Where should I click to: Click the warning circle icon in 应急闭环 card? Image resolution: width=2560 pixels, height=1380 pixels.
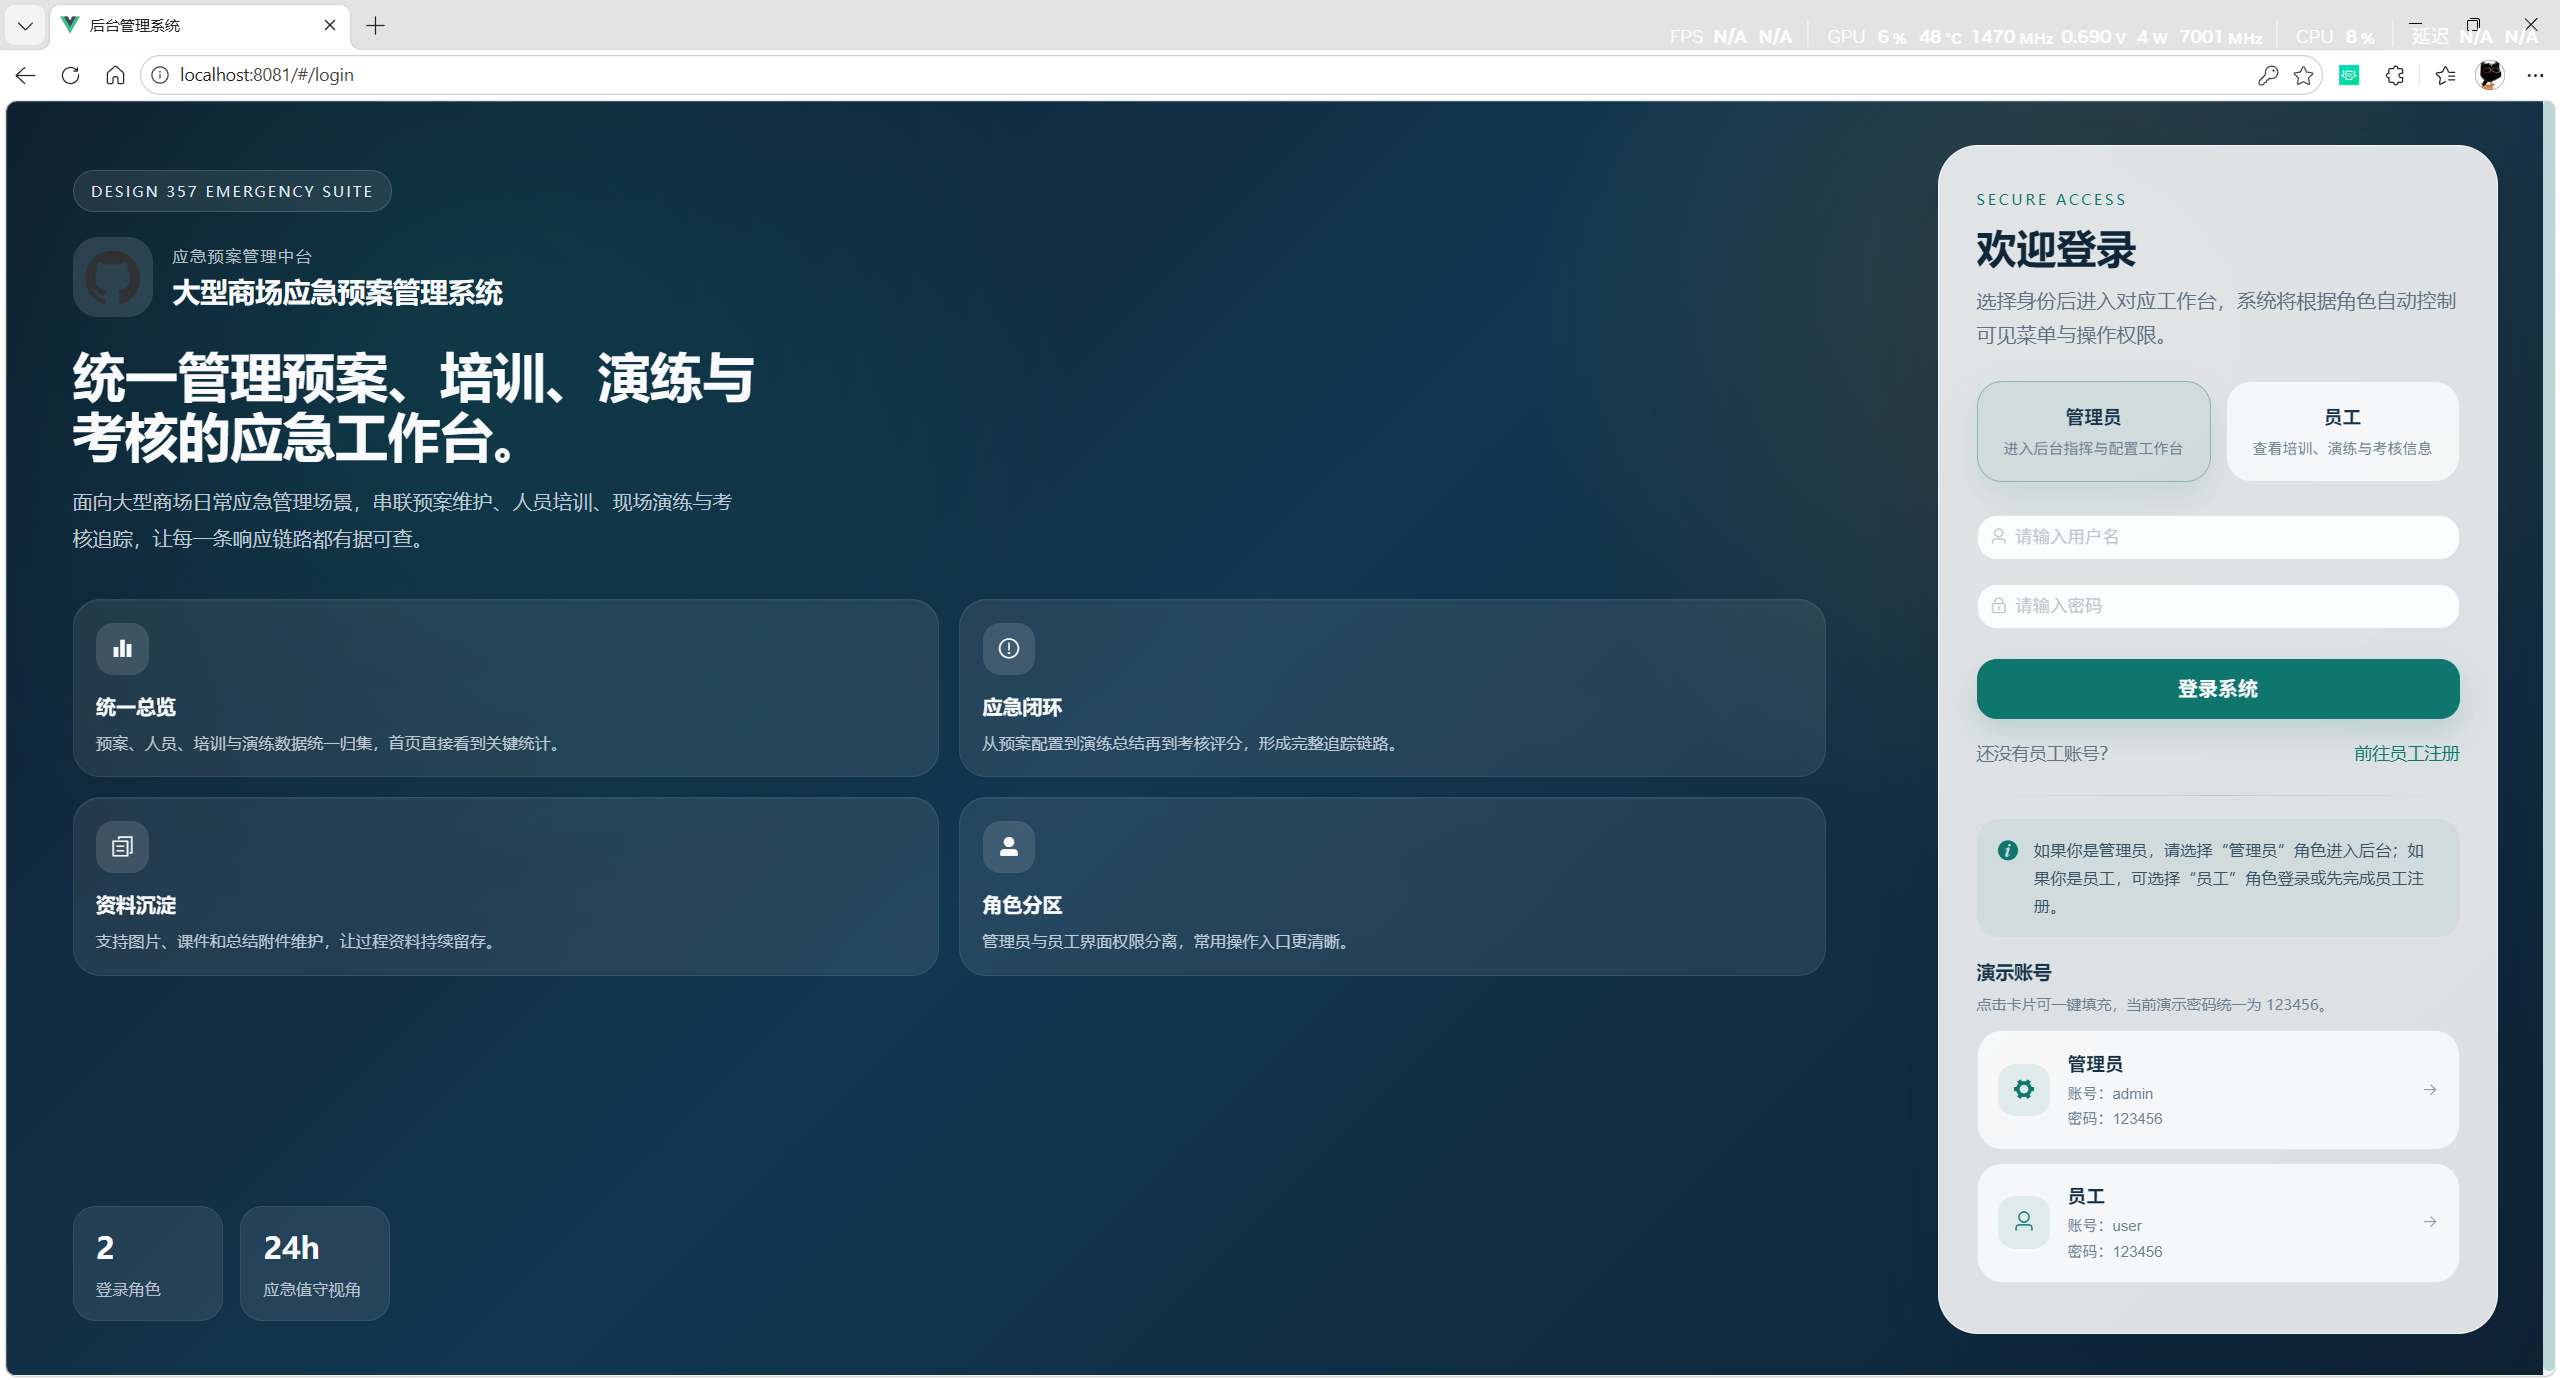coord(1008,649)
